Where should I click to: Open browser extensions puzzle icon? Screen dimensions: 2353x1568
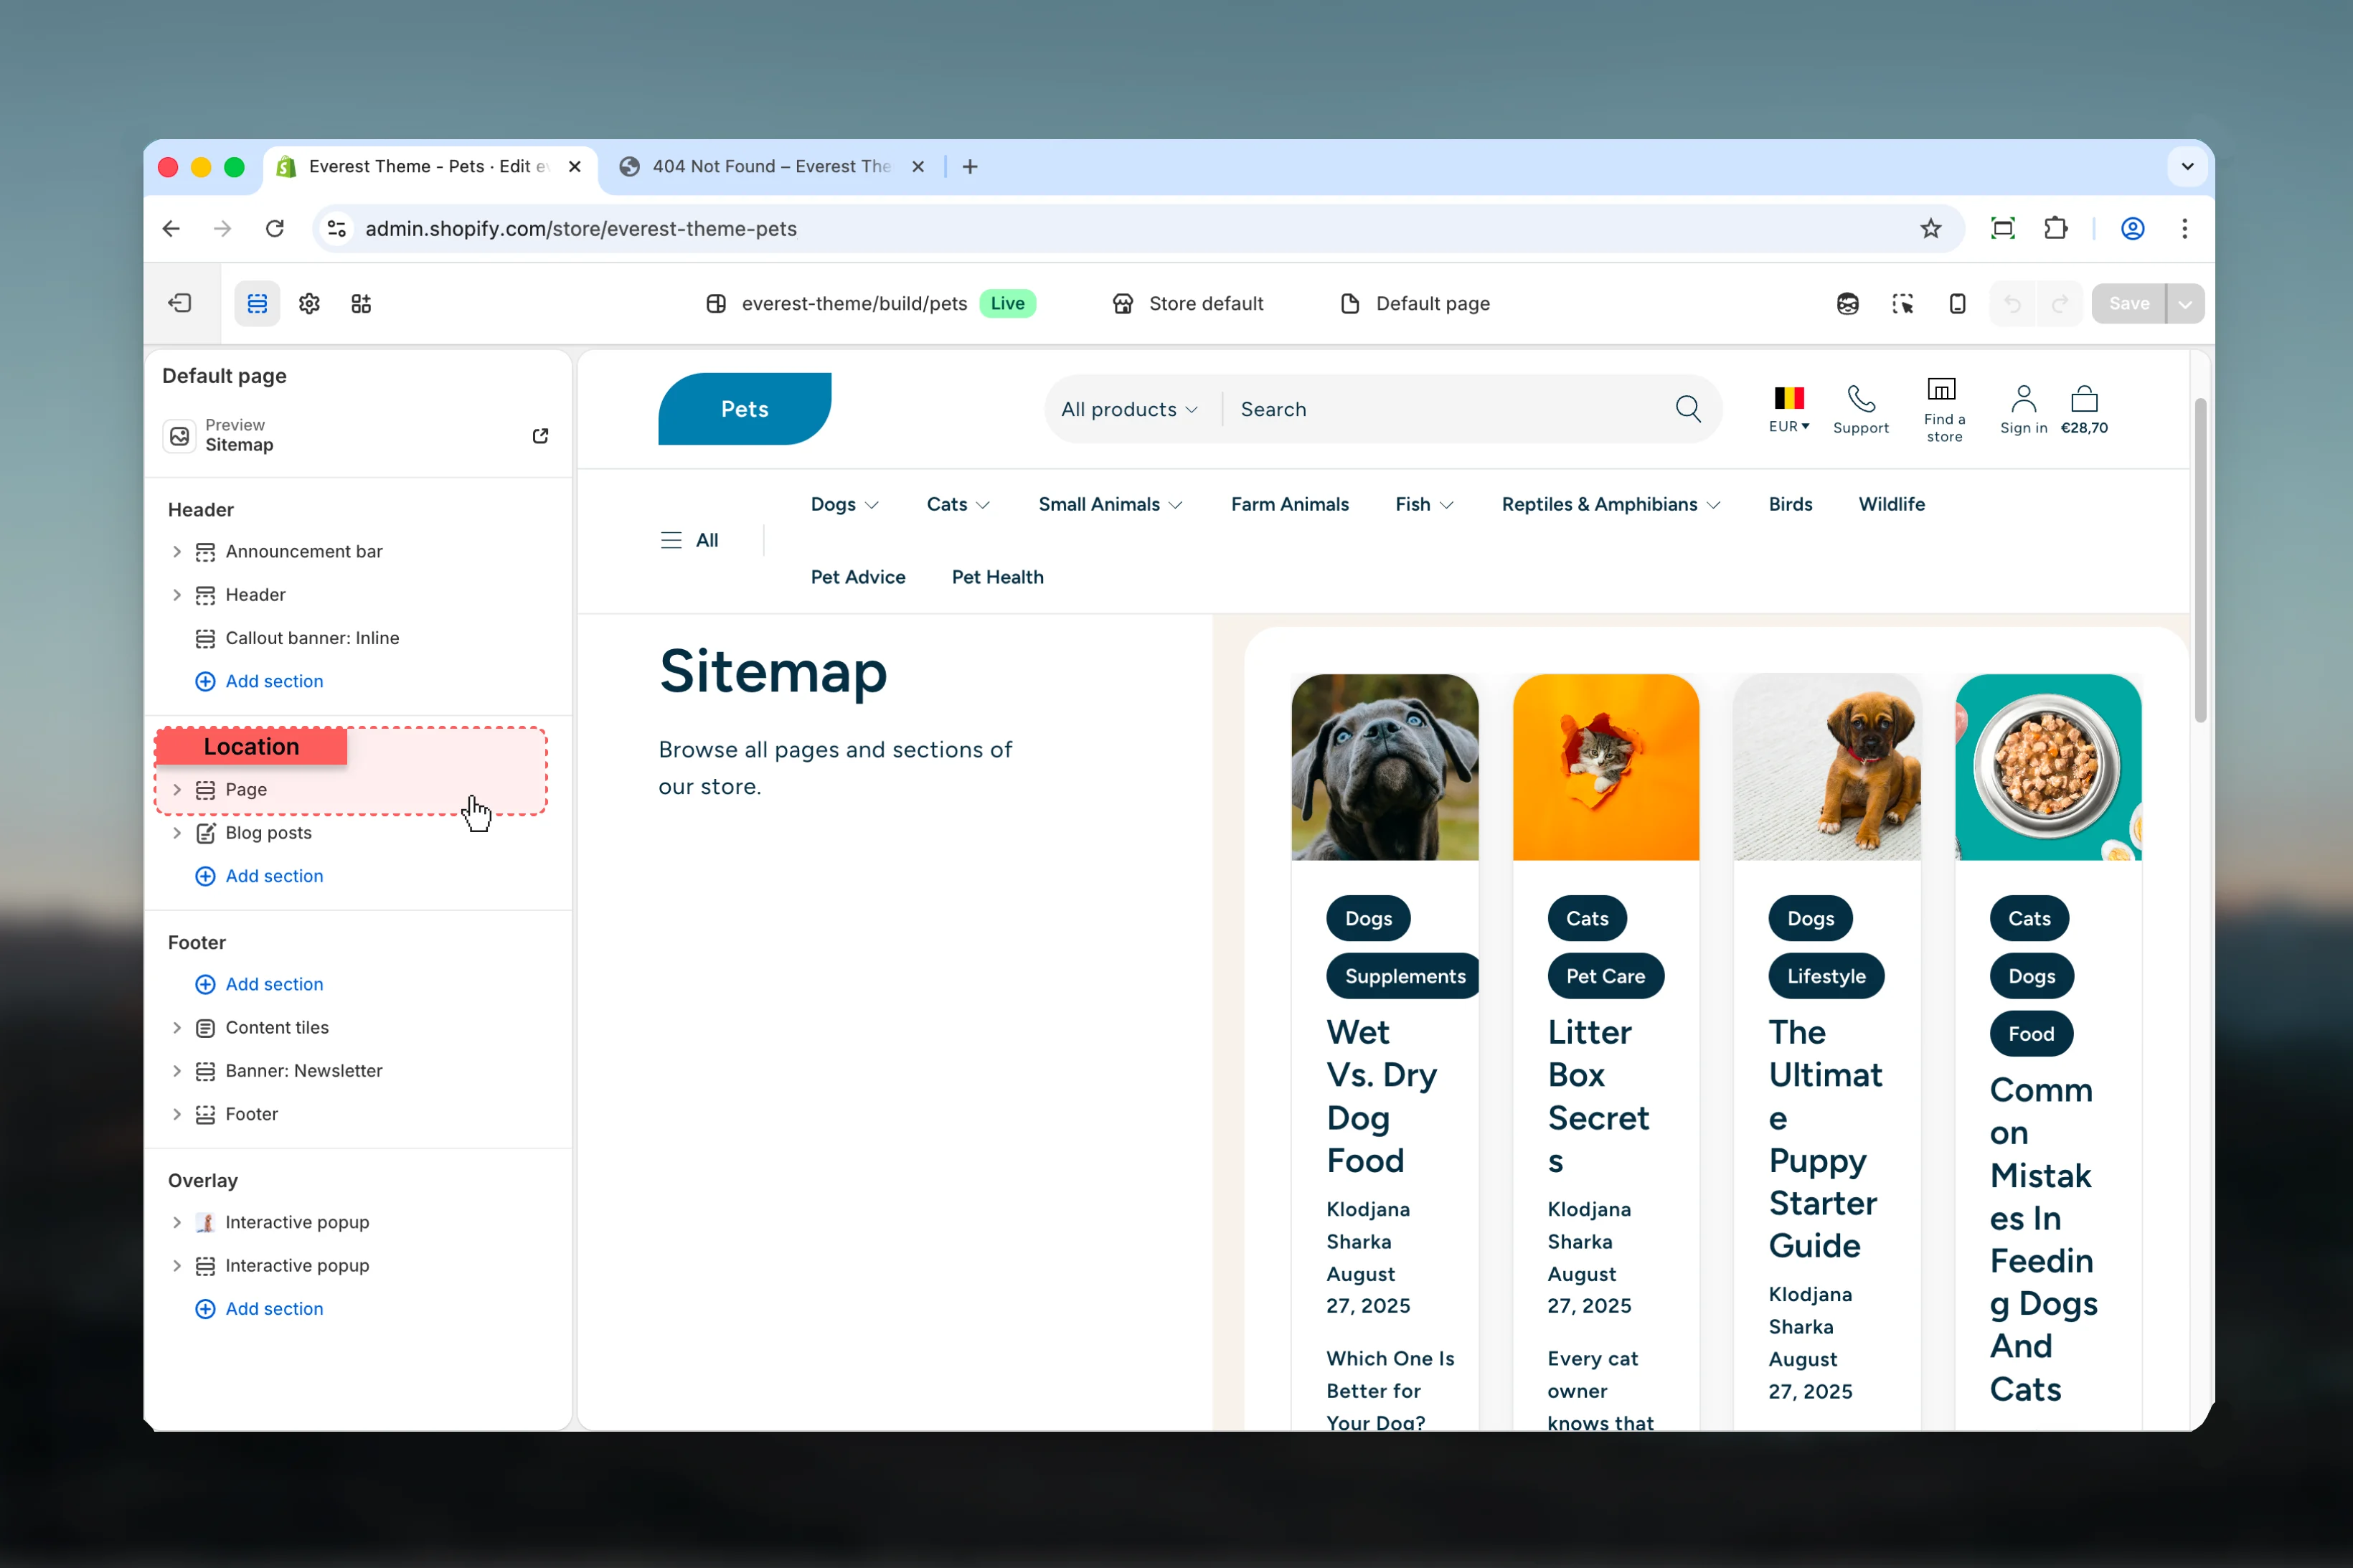(x=2055, y=228)
